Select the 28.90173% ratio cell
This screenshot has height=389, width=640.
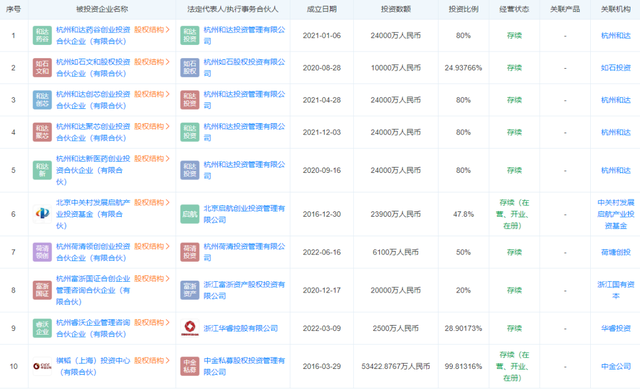463,328
